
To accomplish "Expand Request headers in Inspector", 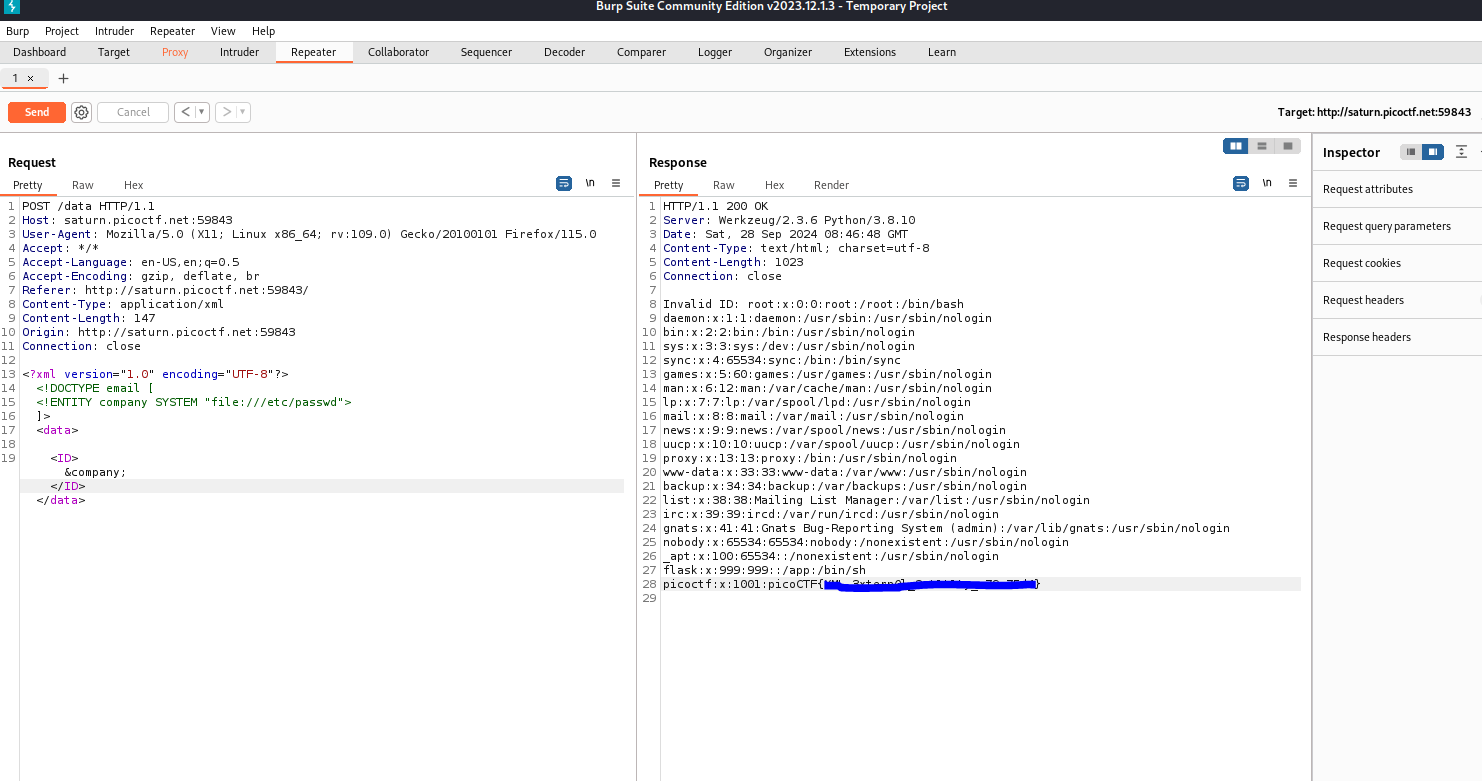I will click(1397, 300).
